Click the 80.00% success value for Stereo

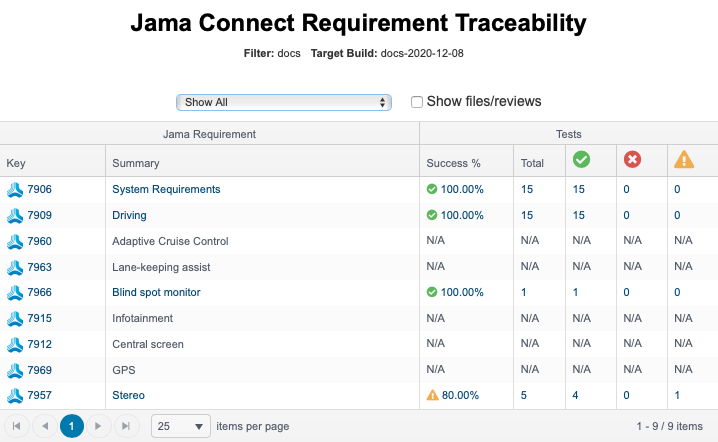coord(460,395)
